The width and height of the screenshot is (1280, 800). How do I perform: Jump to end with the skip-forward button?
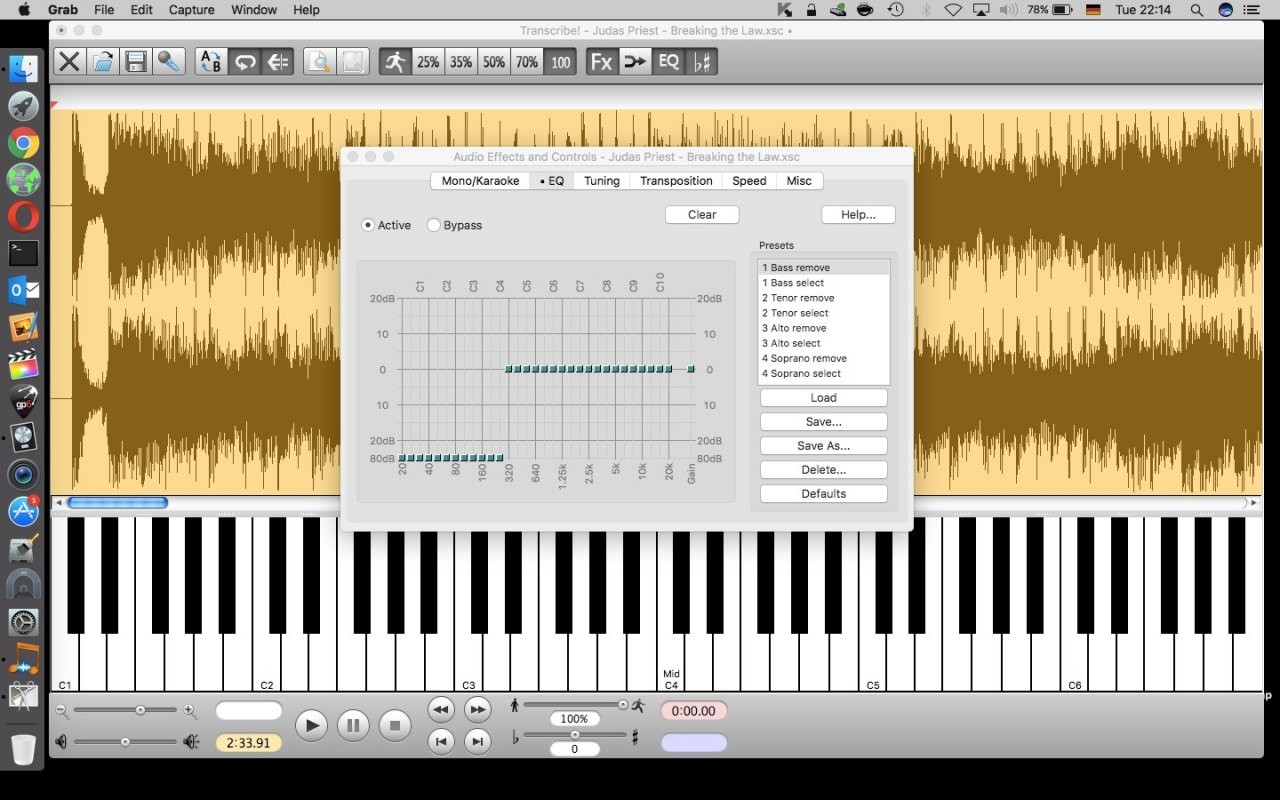(x=478, y=741)
